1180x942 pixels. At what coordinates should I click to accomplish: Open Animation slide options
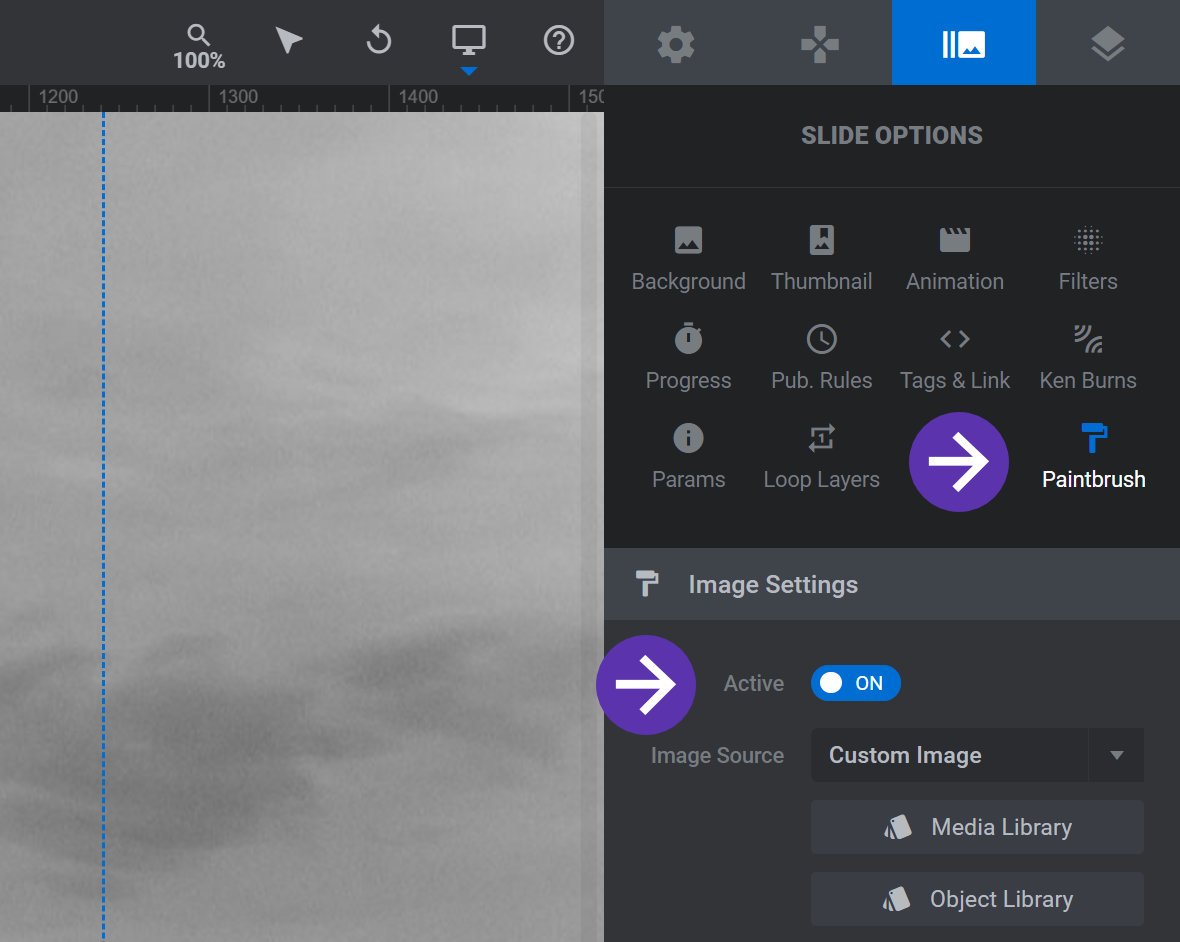click(954, 259)
